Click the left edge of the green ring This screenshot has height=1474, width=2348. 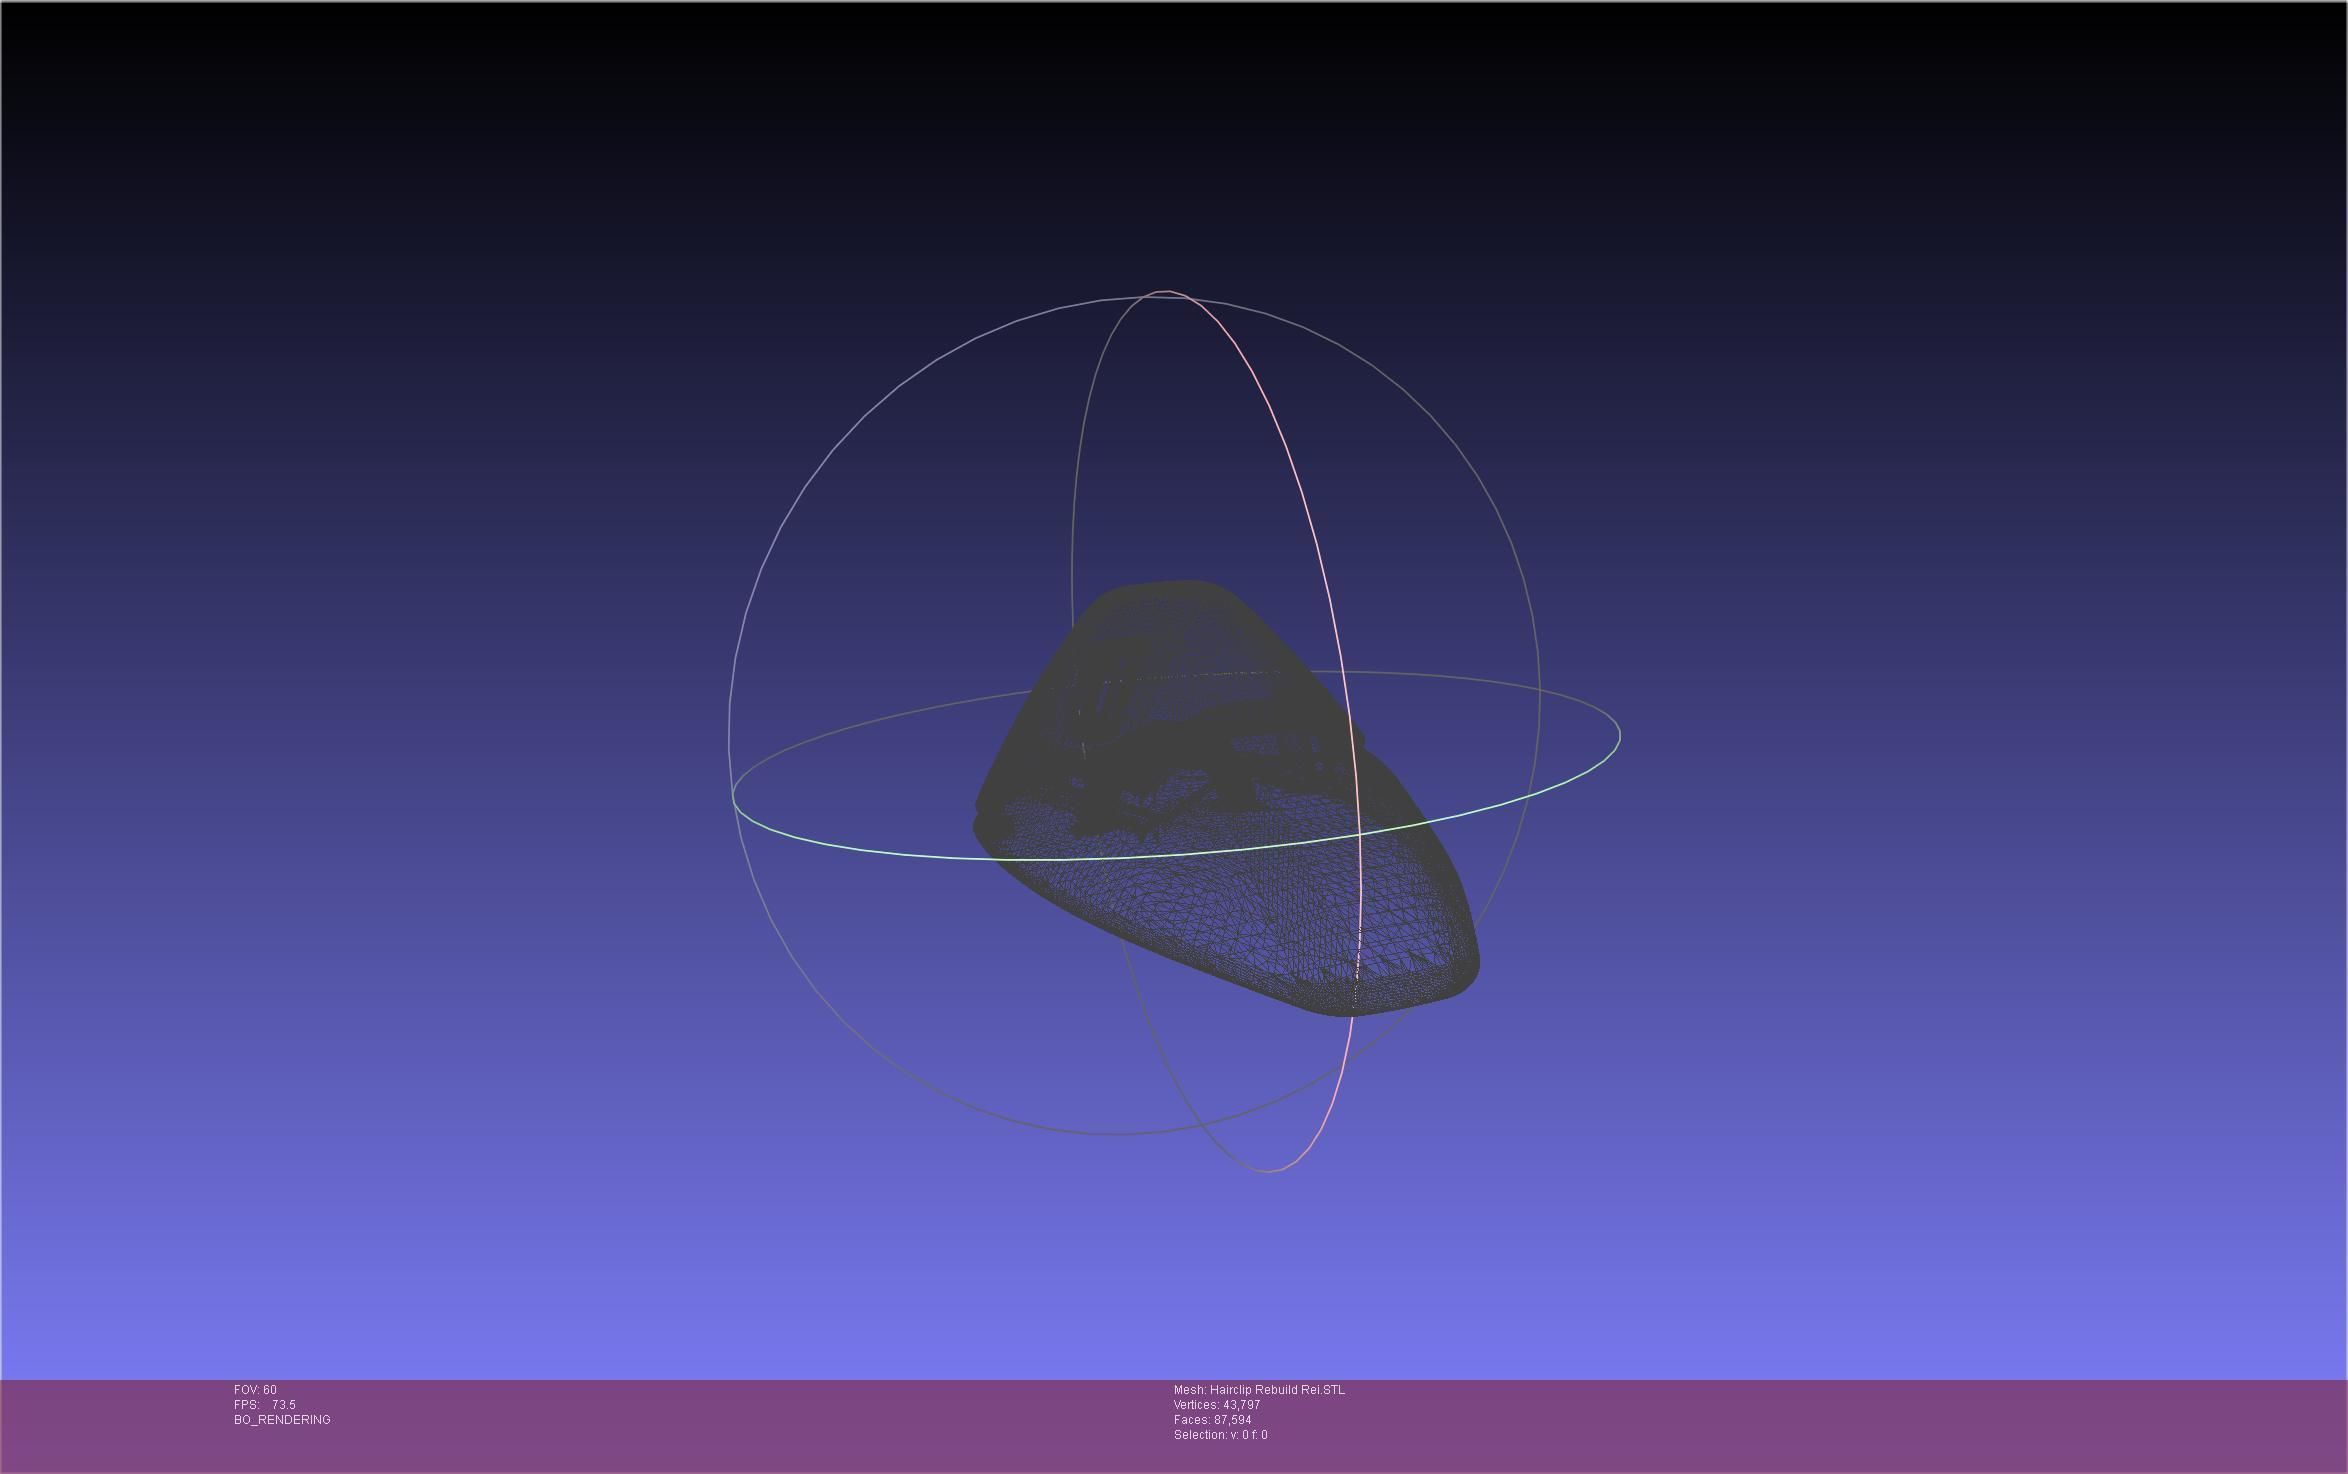point(734,798)
